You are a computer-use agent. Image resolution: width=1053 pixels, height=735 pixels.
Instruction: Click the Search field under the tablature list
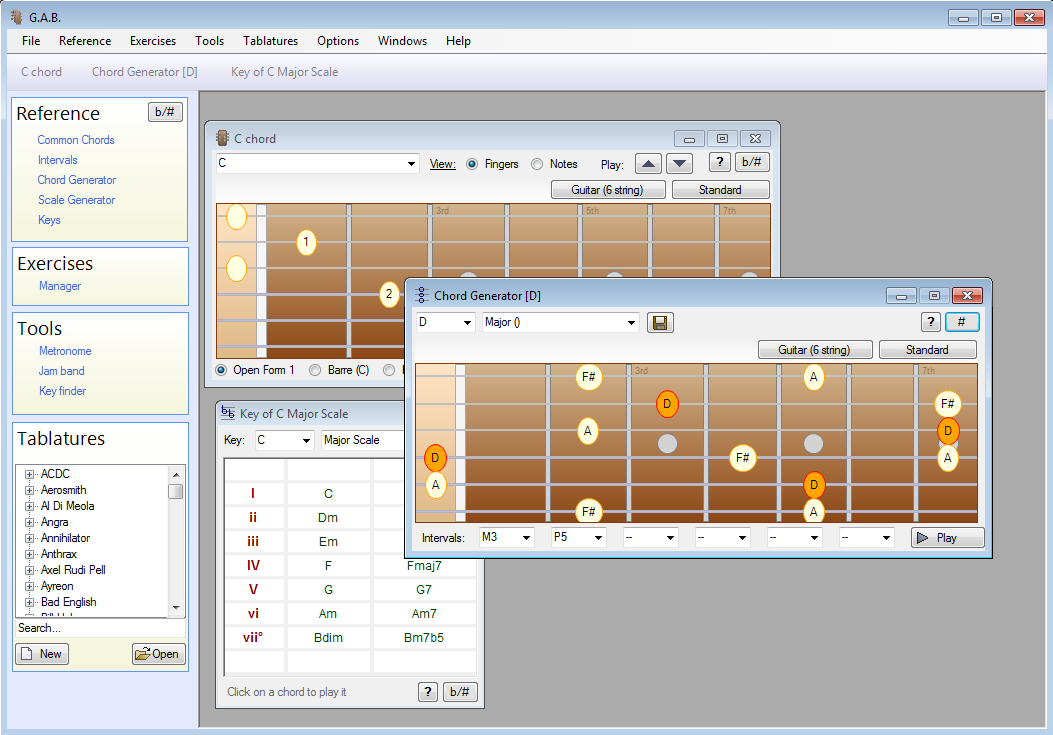coord(95,628)
